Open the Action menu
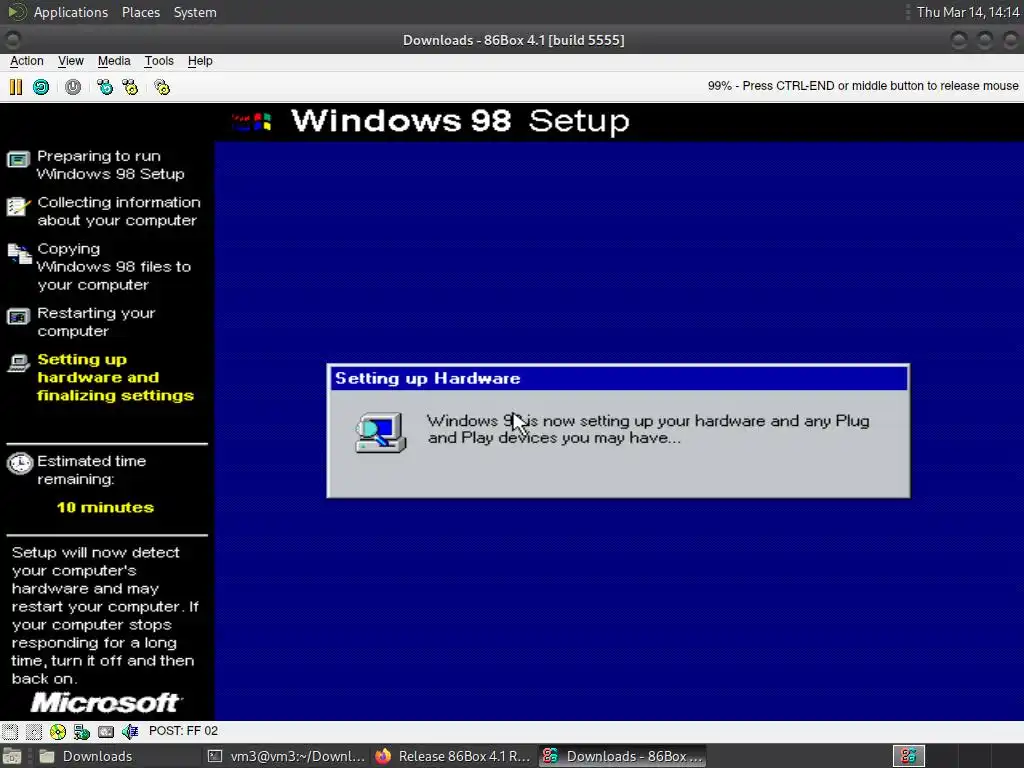The image size is (1024, 768). 27,61
